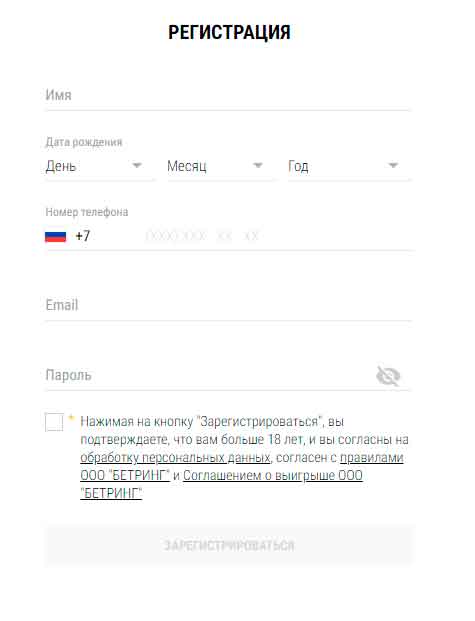Click the Russian flag country icon

point(55,236)
